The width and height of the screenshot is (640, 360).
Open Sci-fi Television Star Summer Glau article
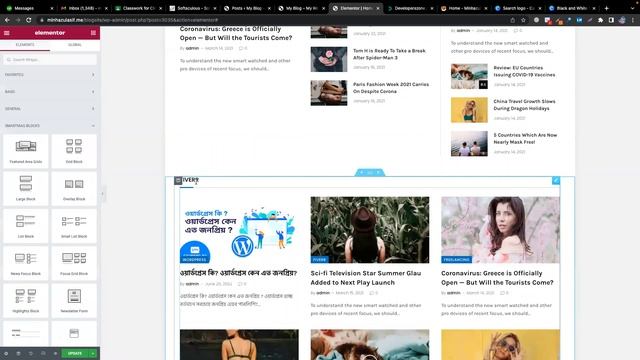tap(365, 278)
